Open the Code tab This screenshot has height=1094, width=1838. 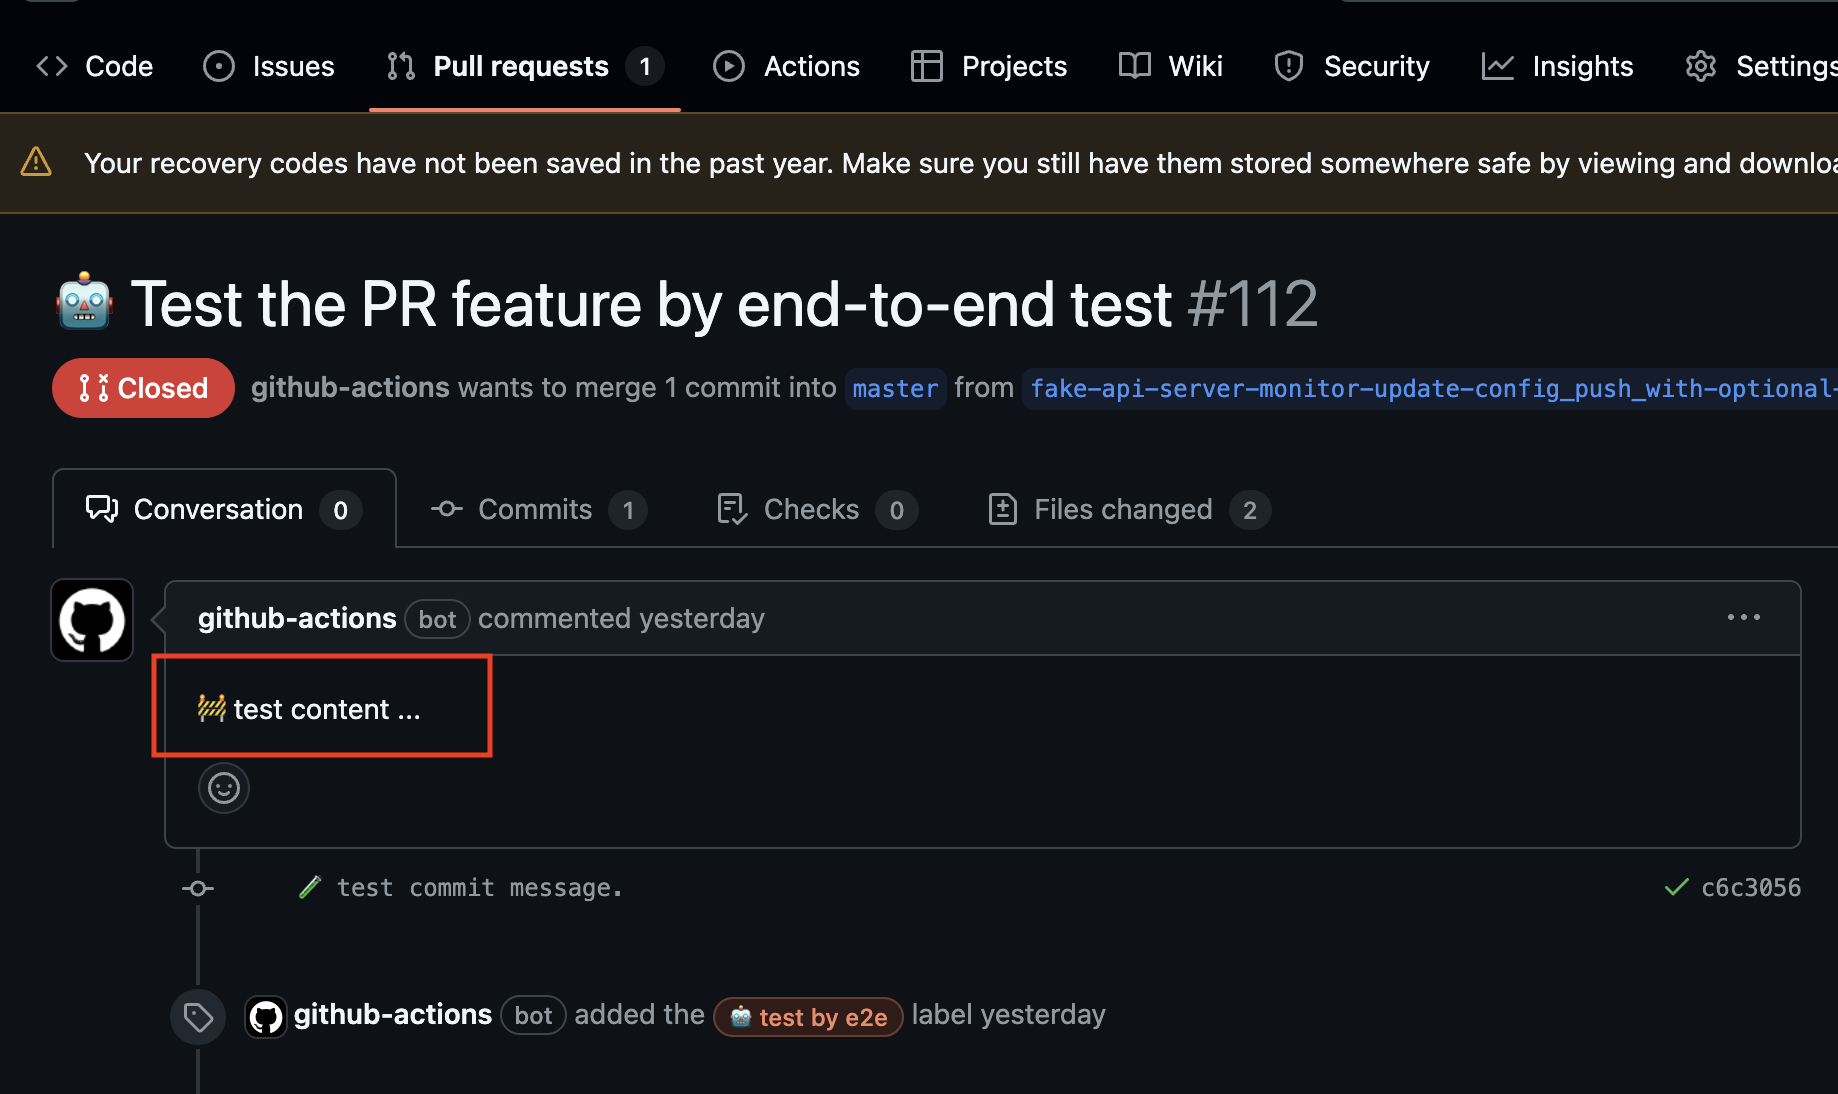click(x=94, y=66)
